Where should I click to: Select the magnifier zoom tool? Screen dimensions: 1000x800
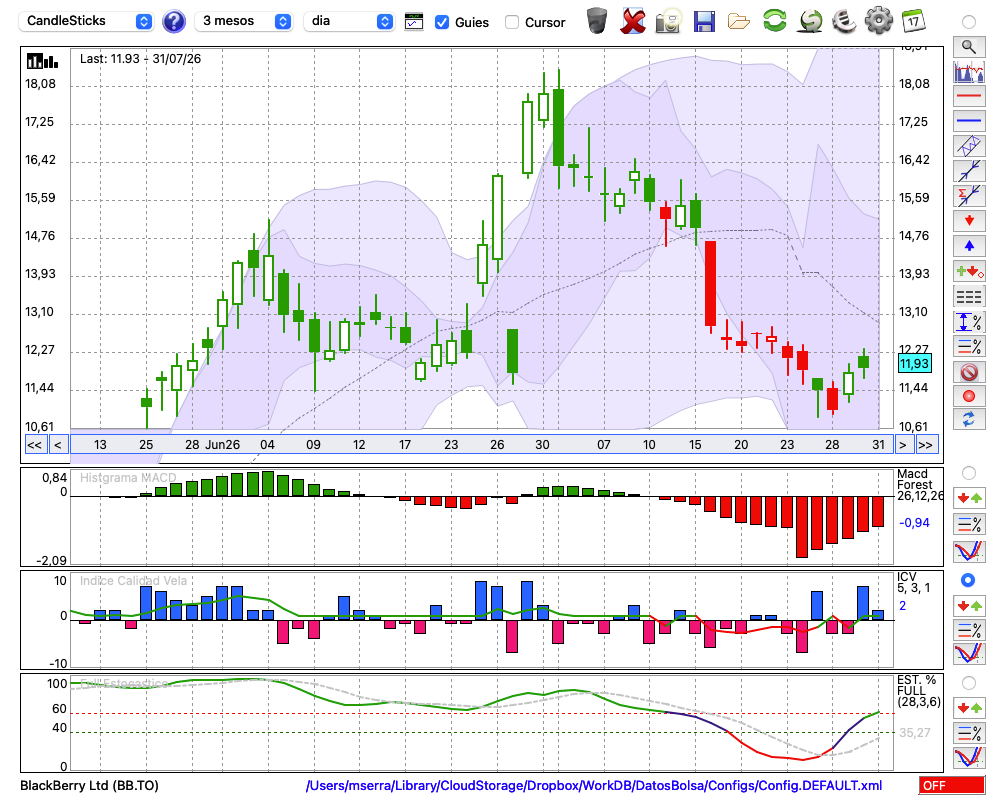tap(969, 47)
